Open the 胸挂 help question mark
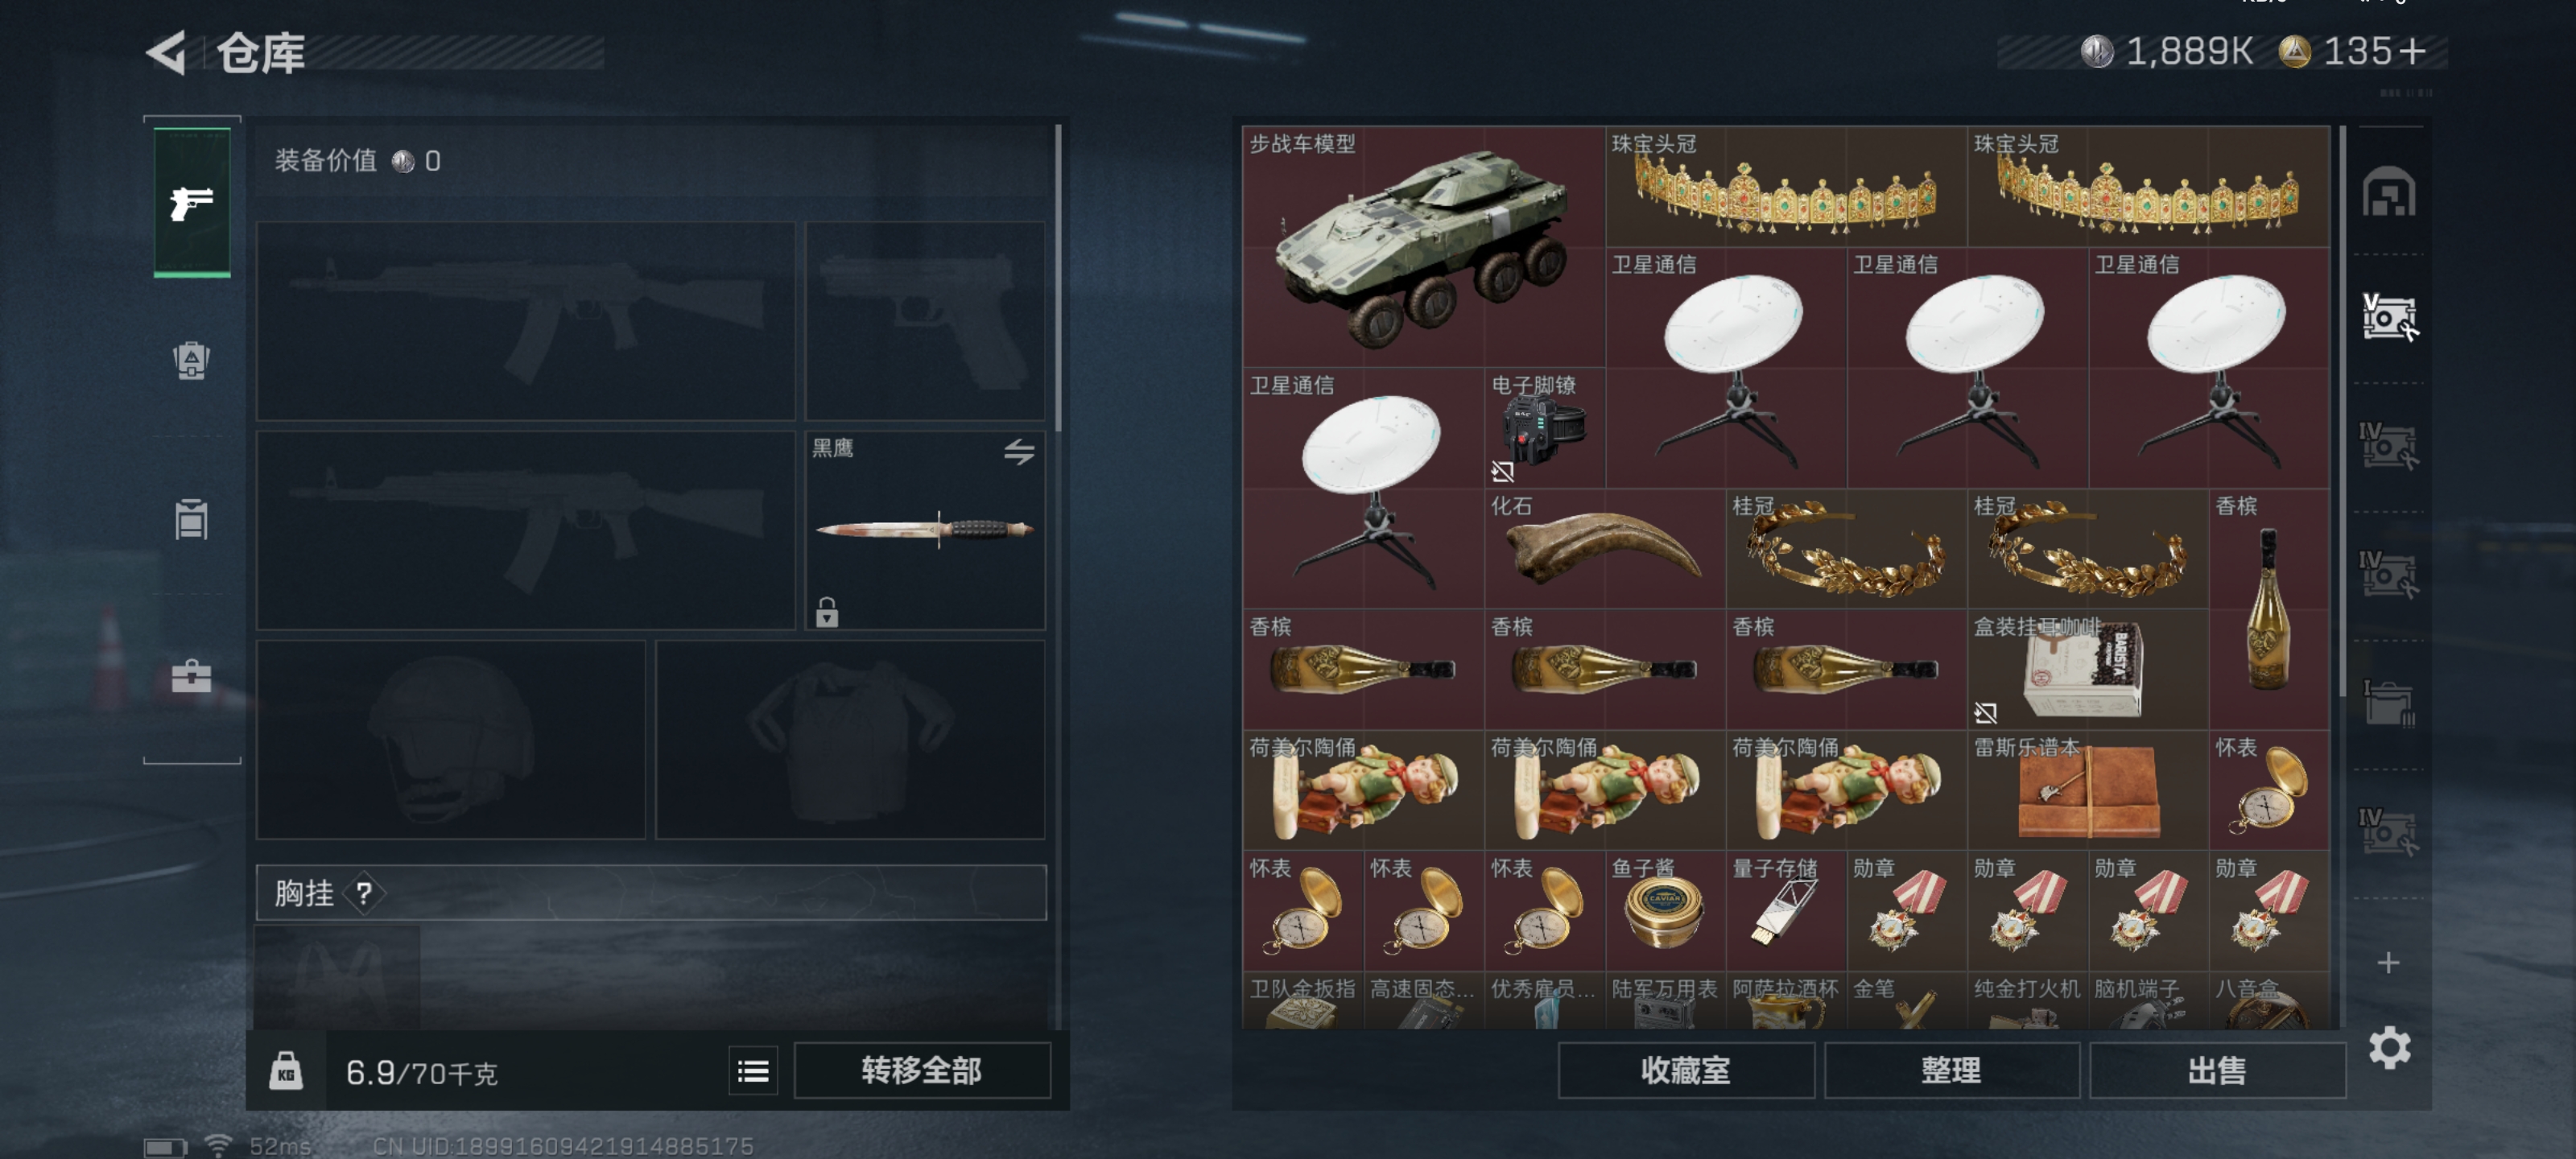This screenshot has width=2576, height=1159. click(x=364, y=893)
